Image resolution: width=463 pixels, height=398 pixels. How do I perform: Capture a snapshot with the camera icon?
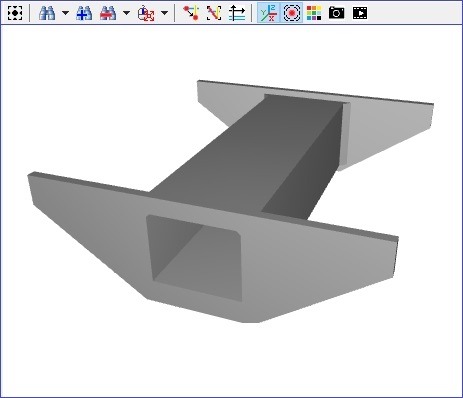337,13
